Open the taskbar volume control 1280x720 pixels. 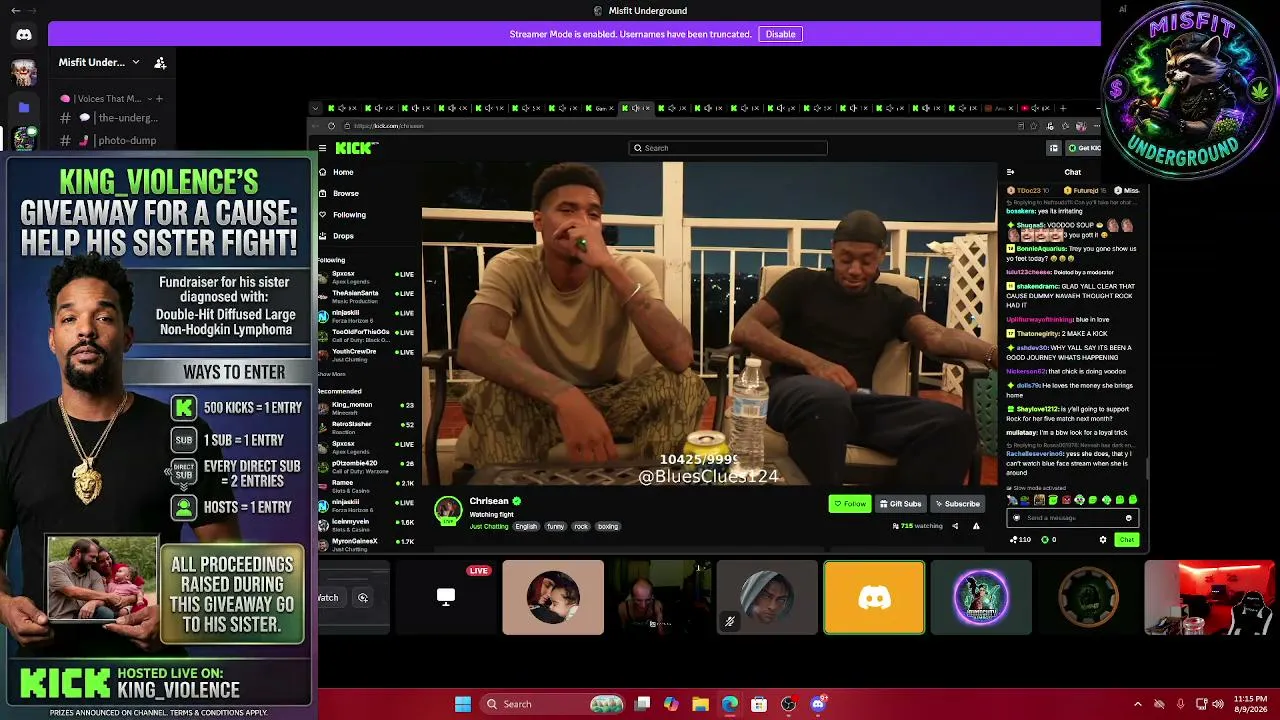tap(1219, 704)
